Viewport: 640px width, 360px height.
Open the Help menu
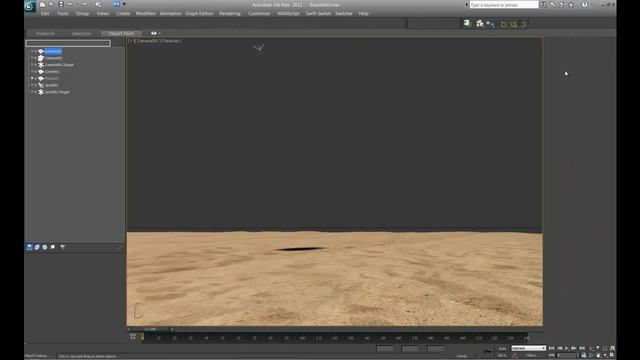[363, 13]
